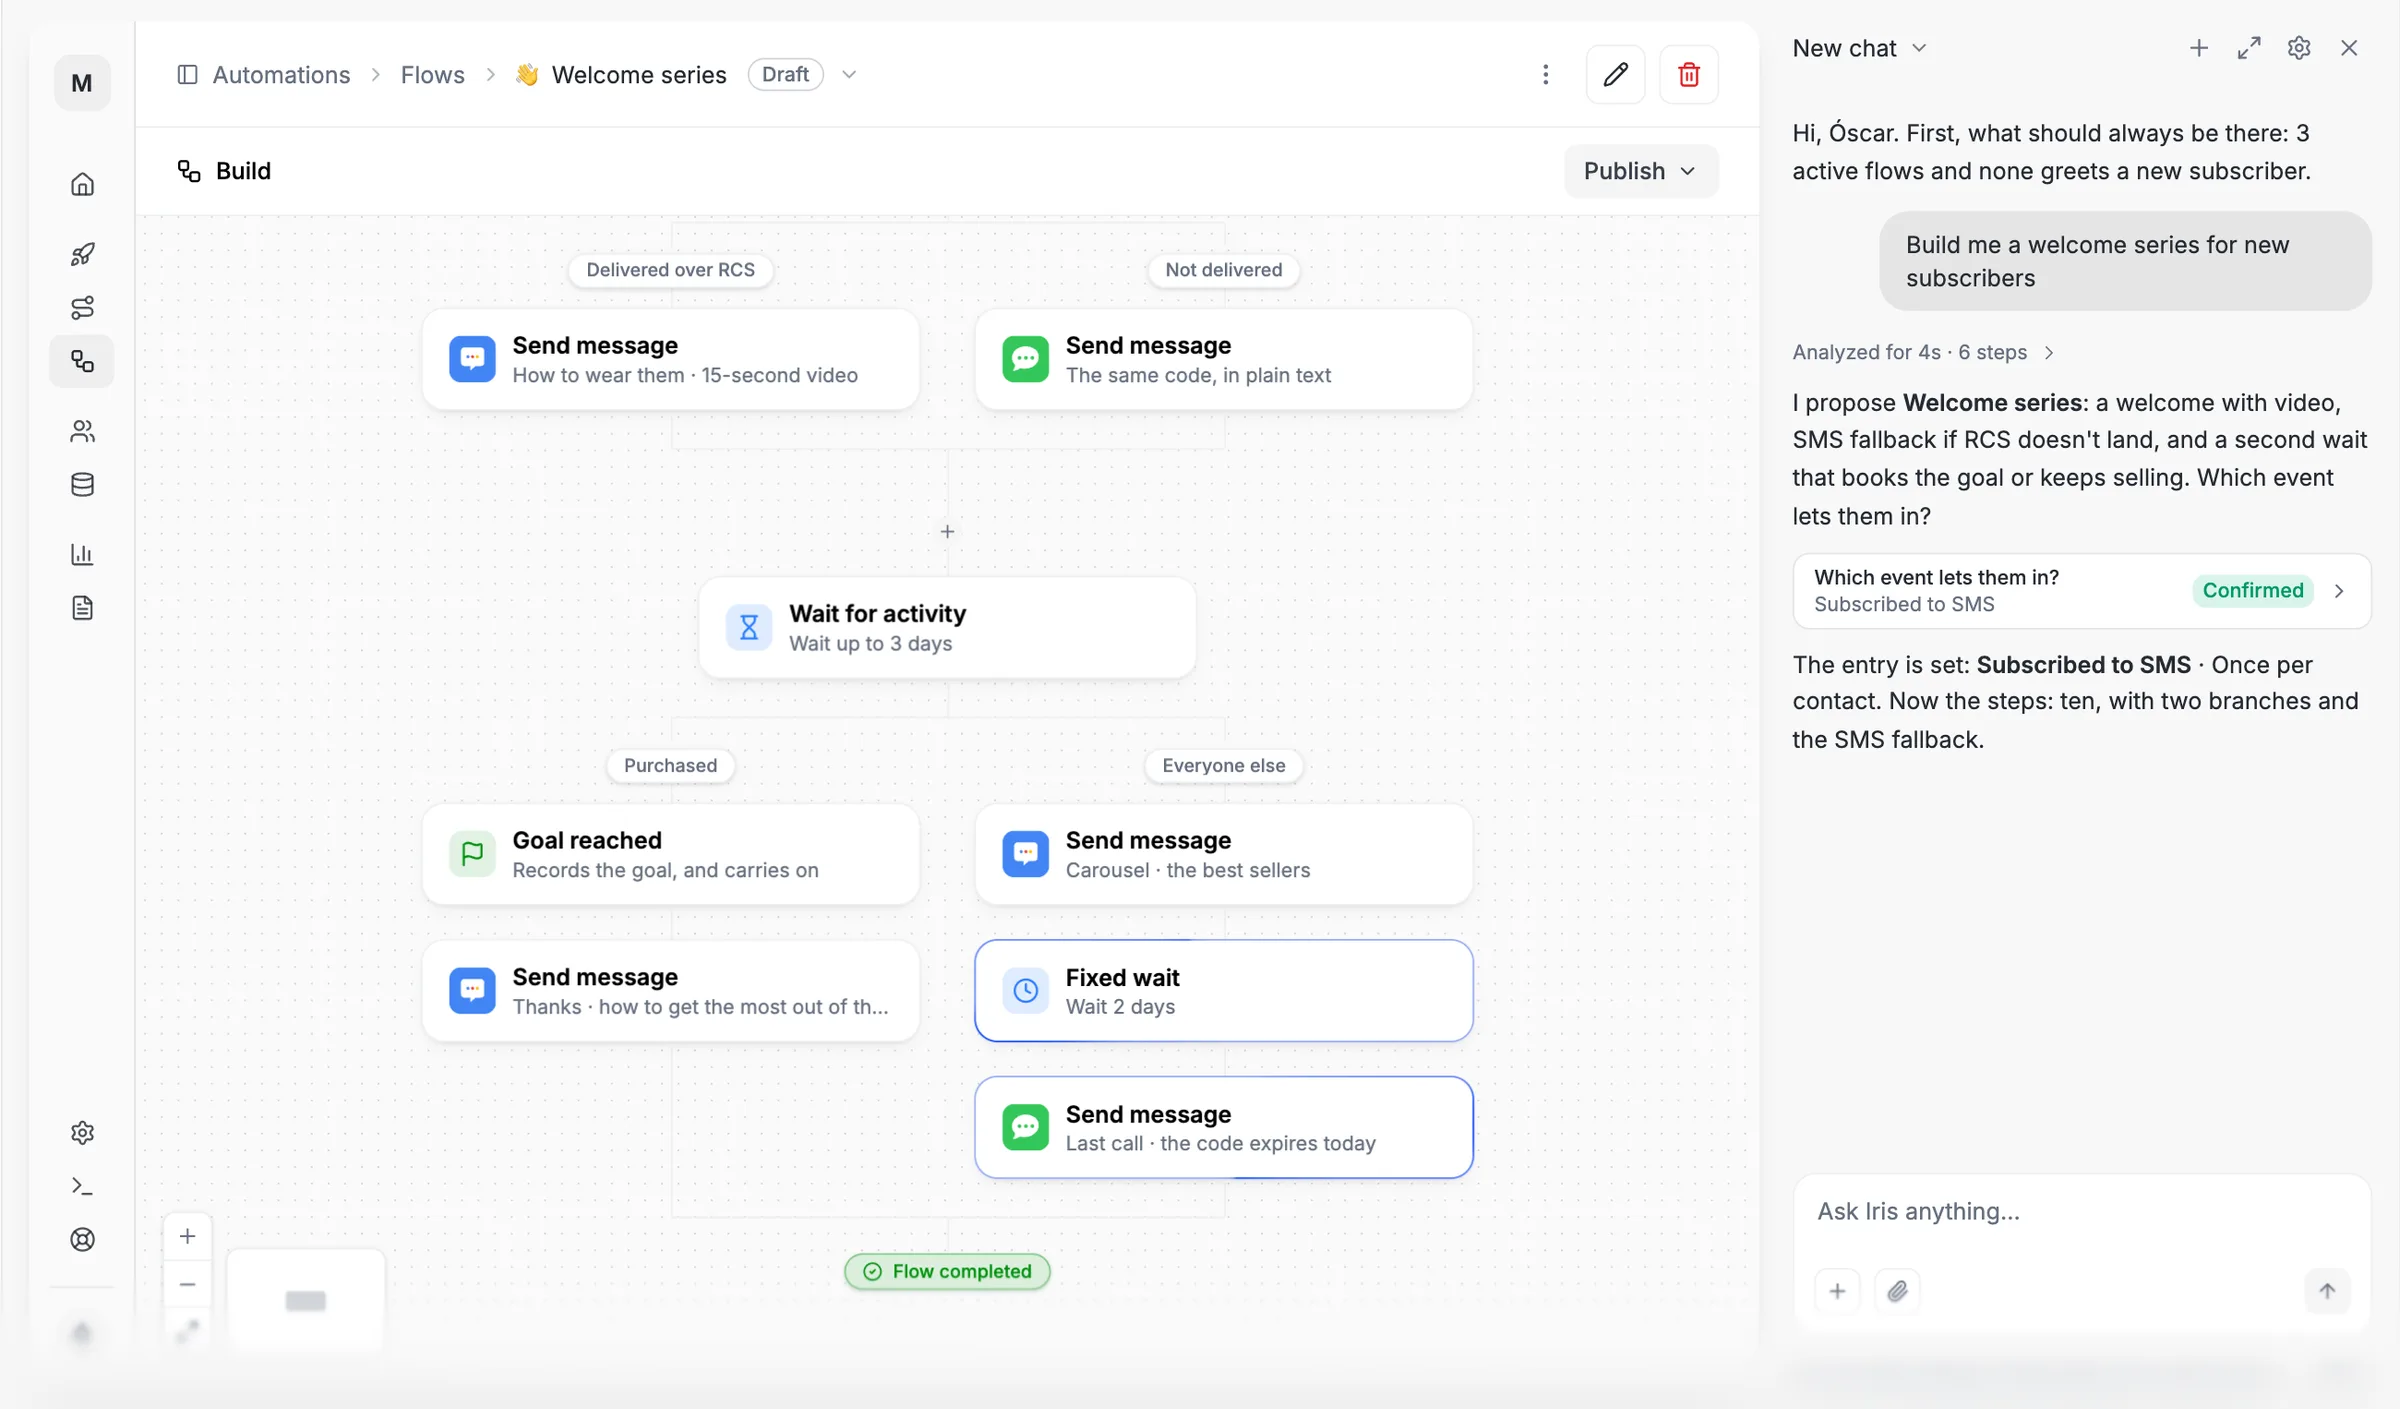Select 'The same code, in plain text' node
Image resolution: width=2400 pixels, height=1409 pixels.
[1223, 359]
